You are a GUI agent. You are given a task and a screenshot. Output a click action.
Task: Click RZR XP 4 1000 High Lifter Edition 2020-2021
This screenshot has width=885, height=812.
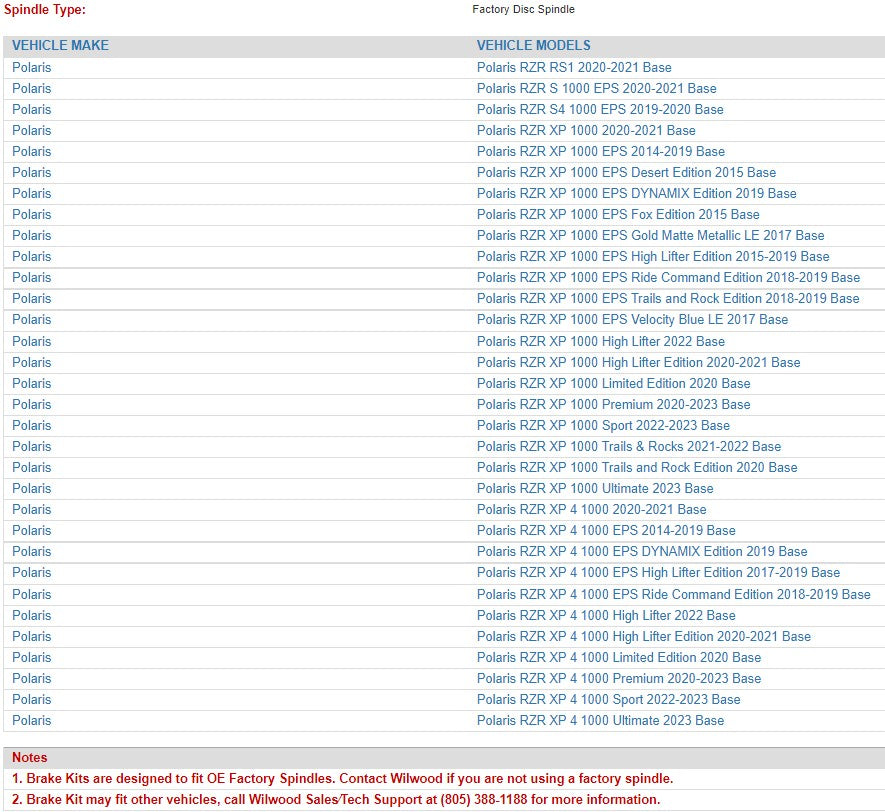[643, 637]
